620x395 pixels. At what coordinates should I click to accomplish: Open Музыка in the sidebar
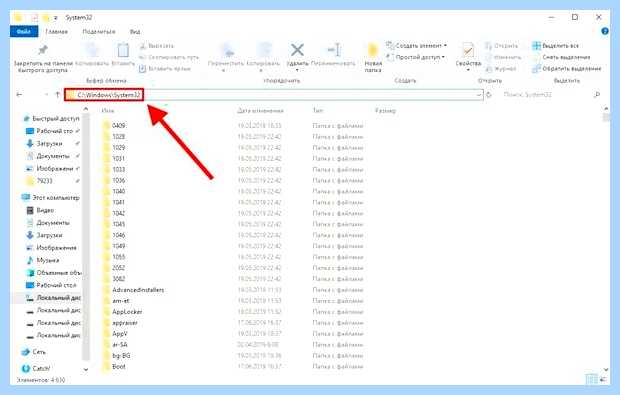point(42,260)
